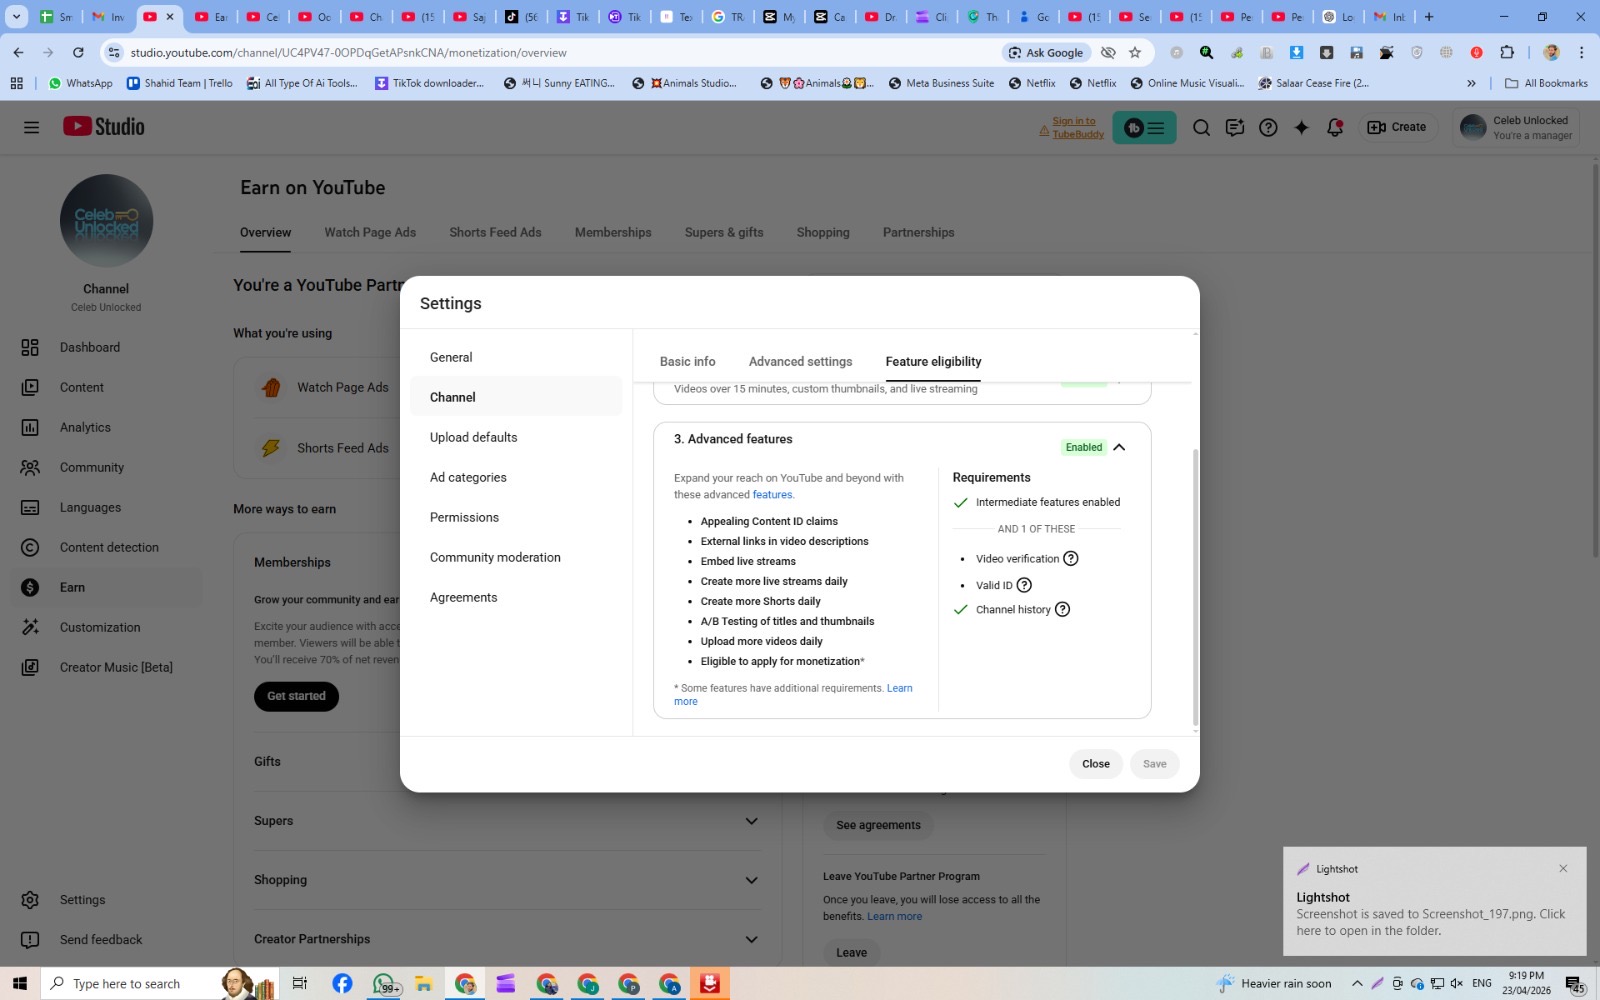Expand the Creator Partnerships section
The image size is (1600, 1000).
tap(752, 939)
